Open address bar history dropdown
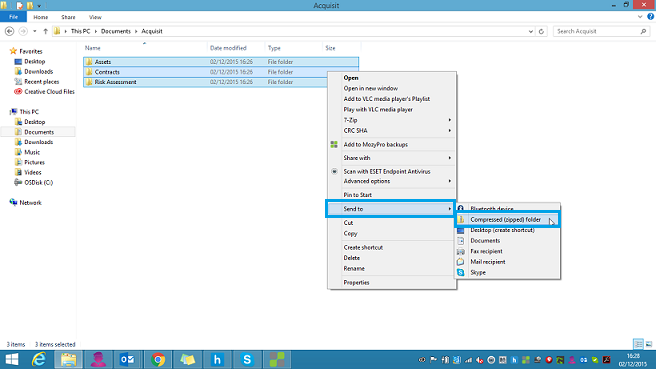The image size is (656, 369). (x=530, y=31)
